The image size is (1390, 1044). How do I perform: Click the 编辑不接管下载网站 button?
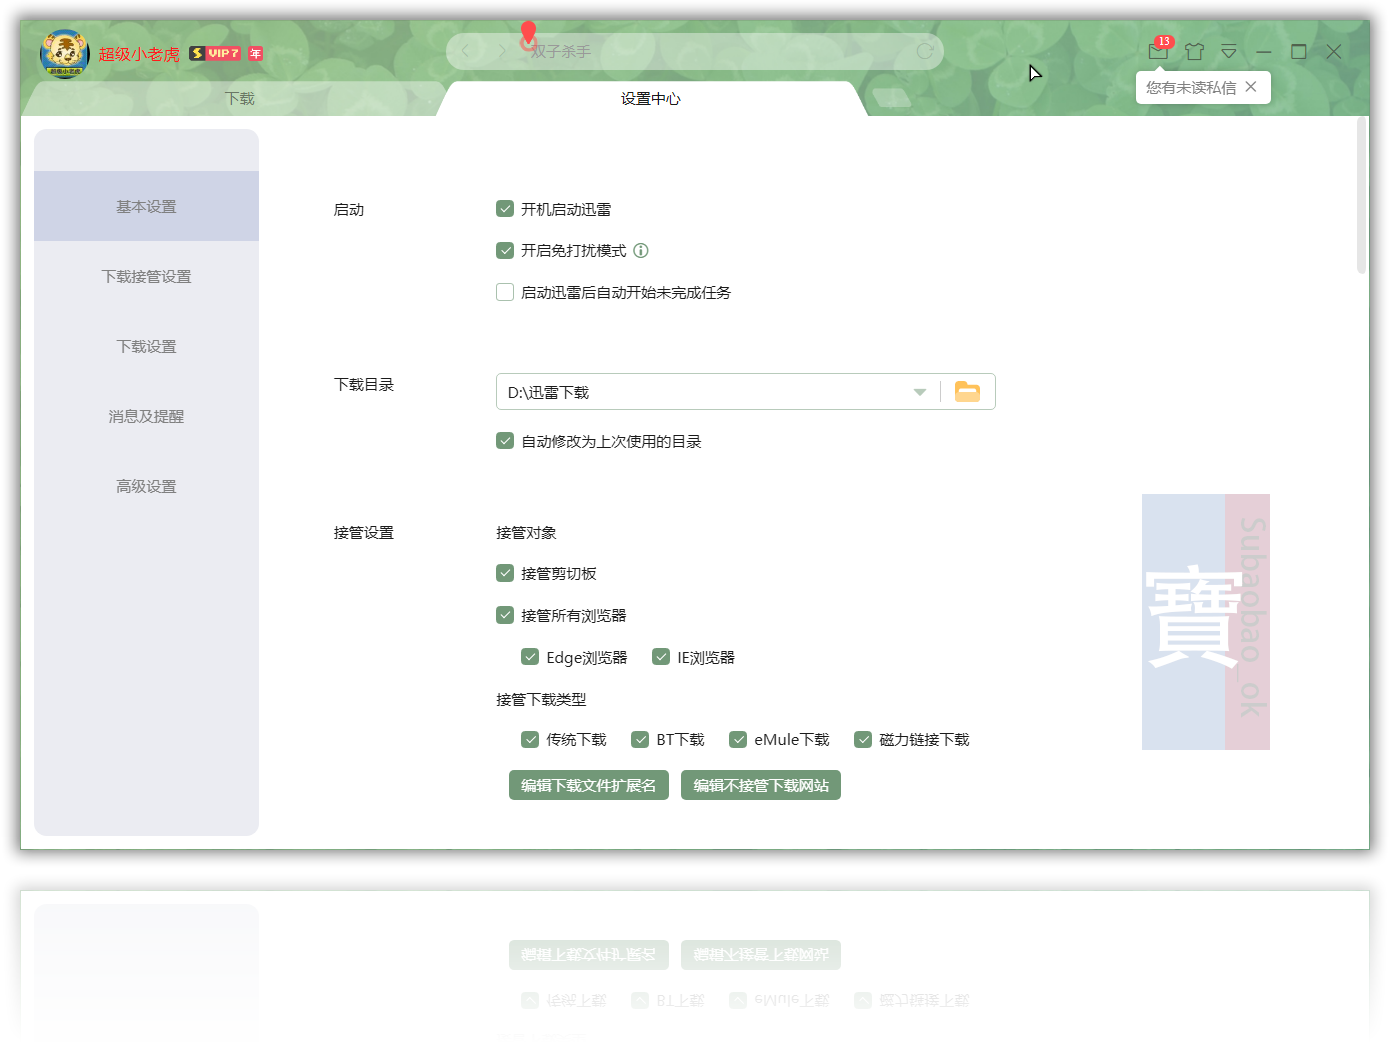760,785
